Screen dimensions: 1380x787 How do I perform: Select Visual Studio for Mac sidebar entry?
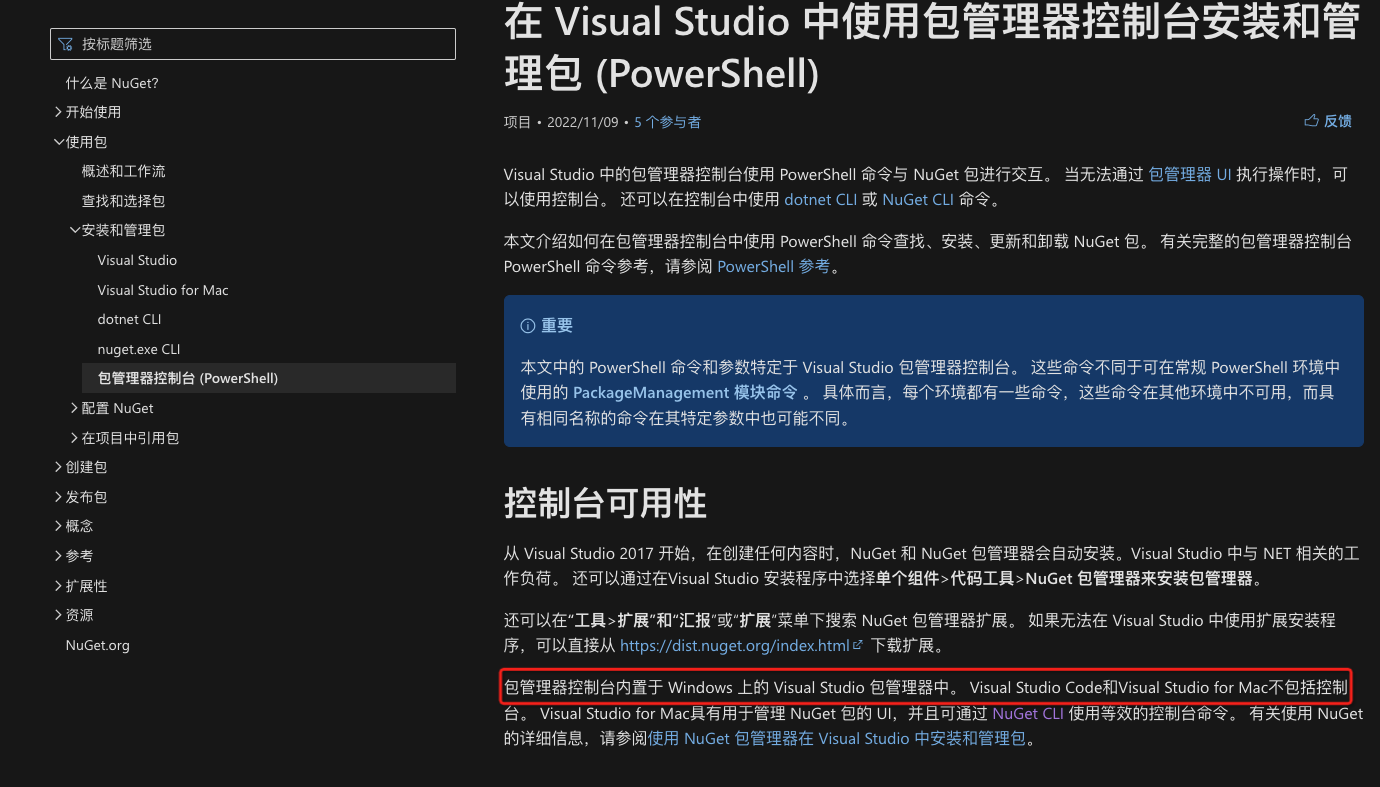click(x=163, y=290)
